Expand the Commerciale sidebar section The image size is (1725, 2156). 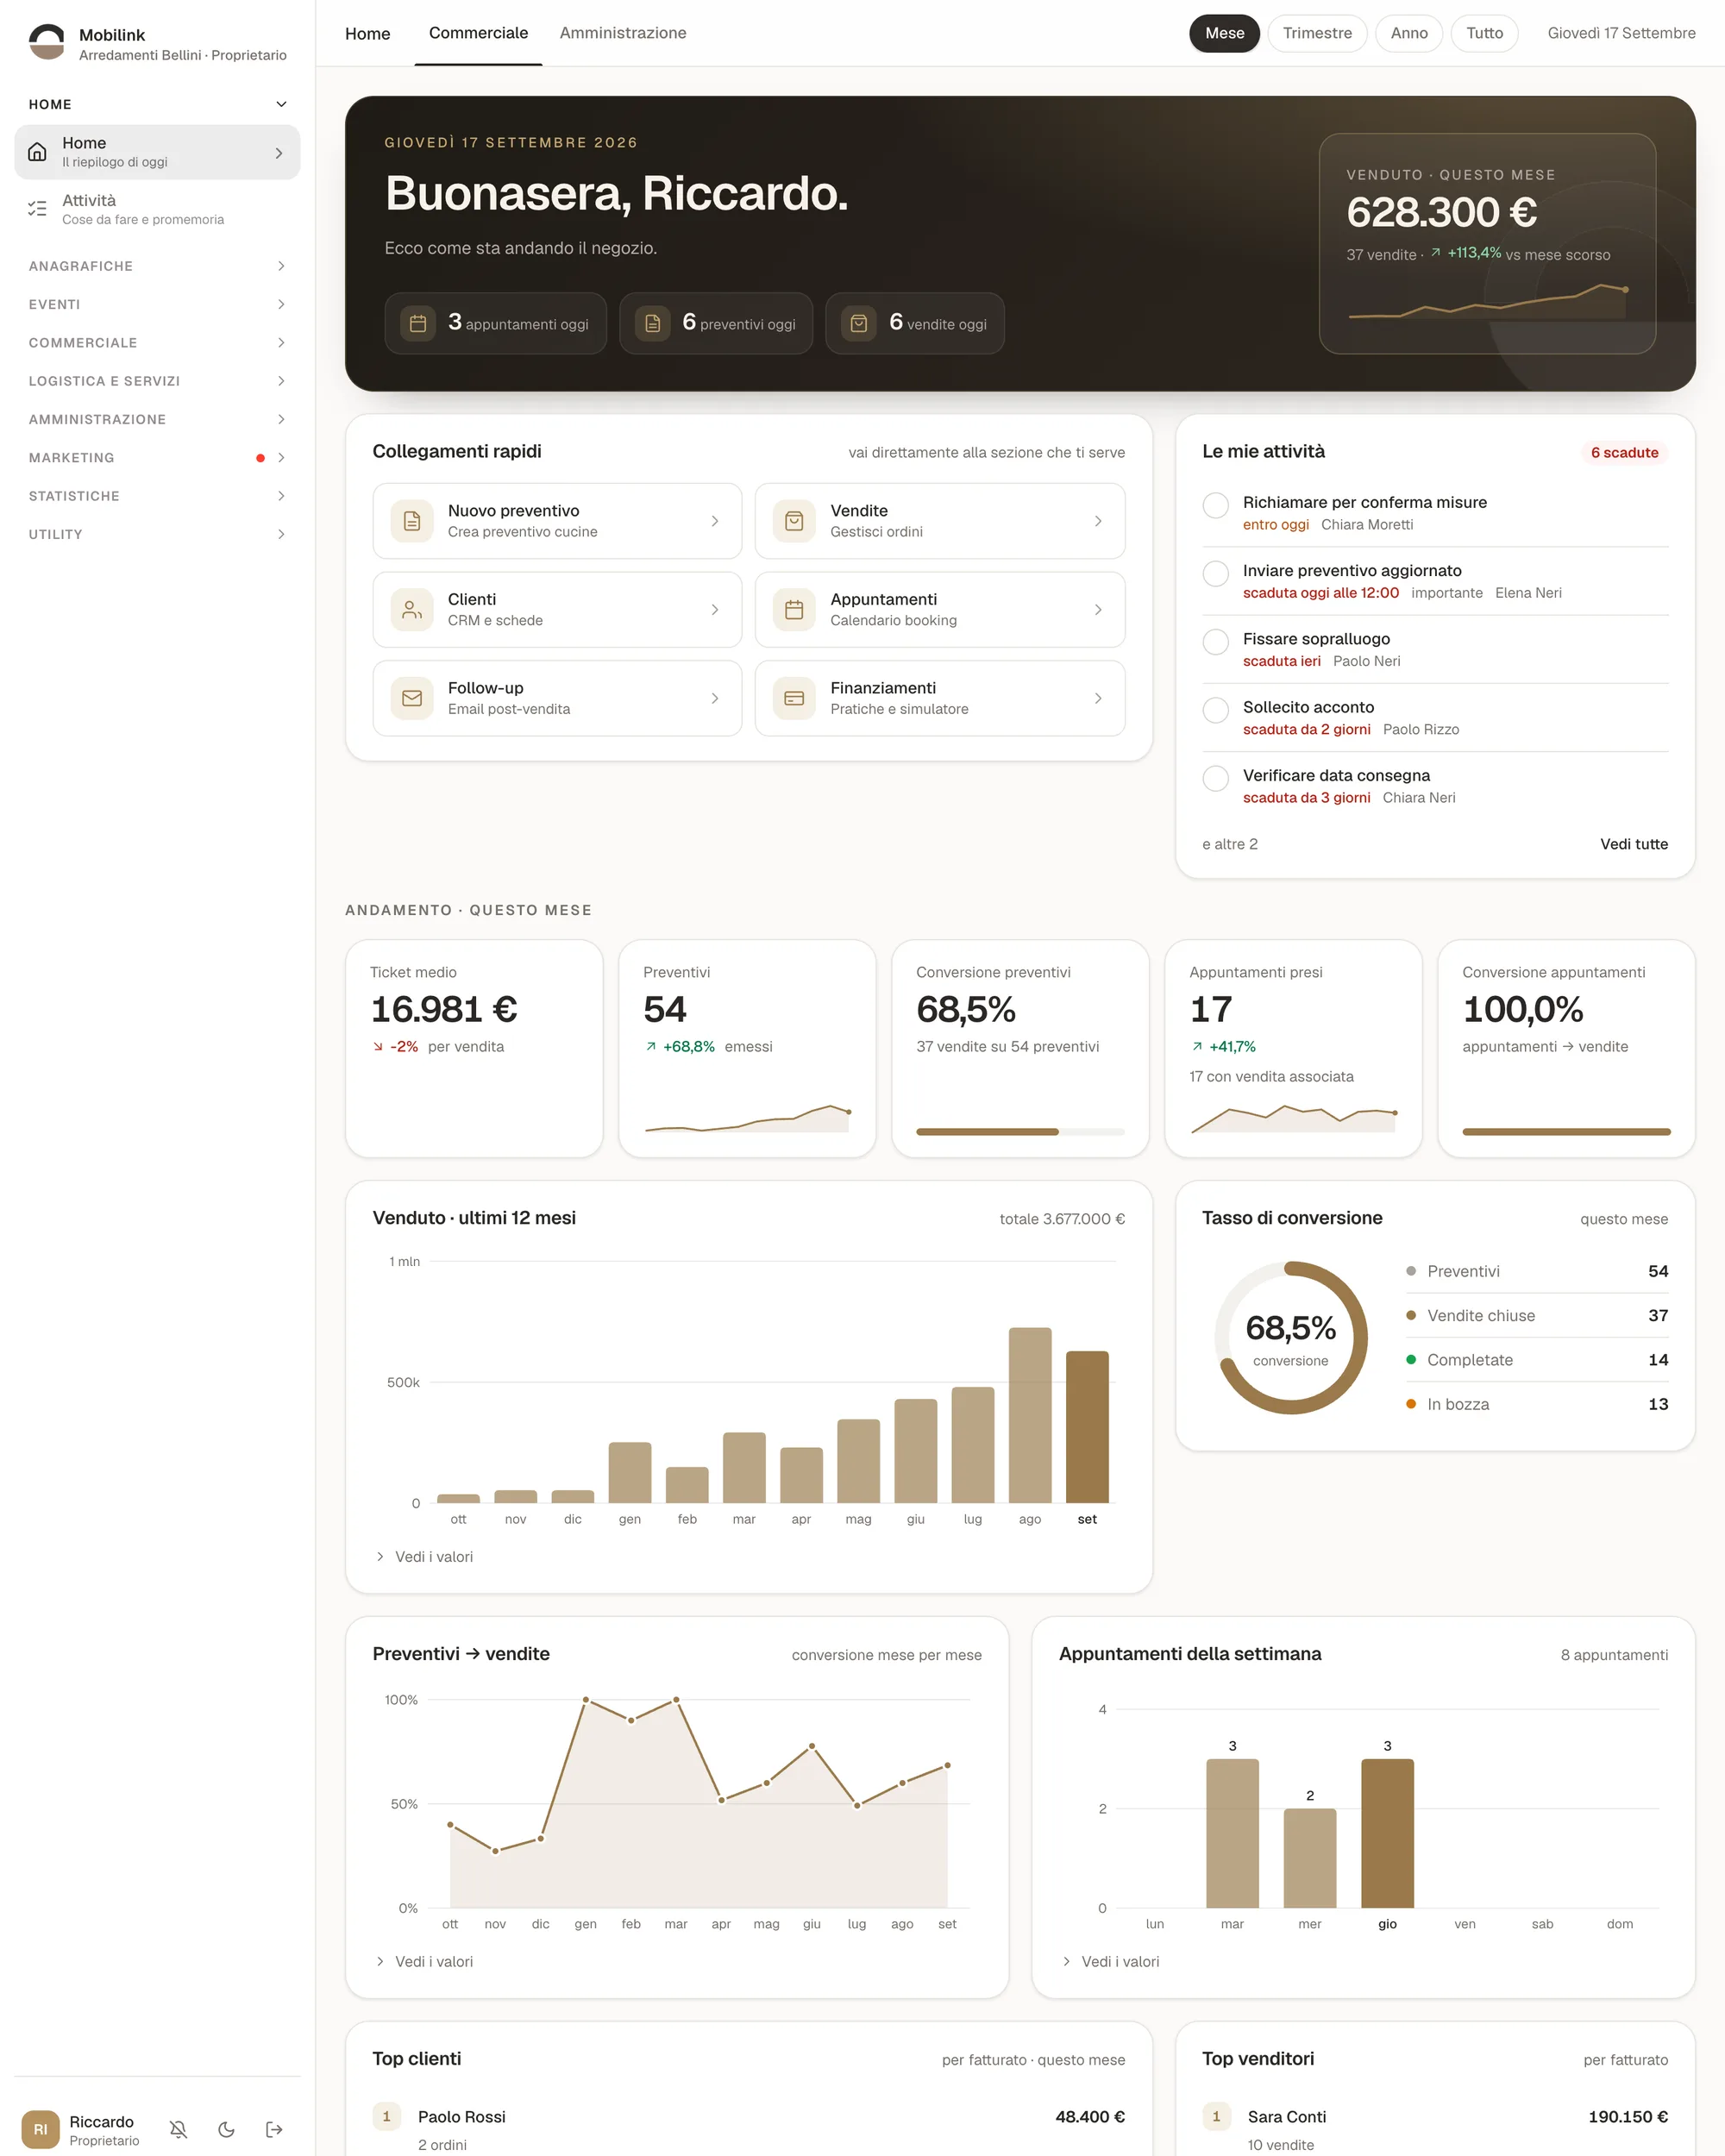[157, 343]
